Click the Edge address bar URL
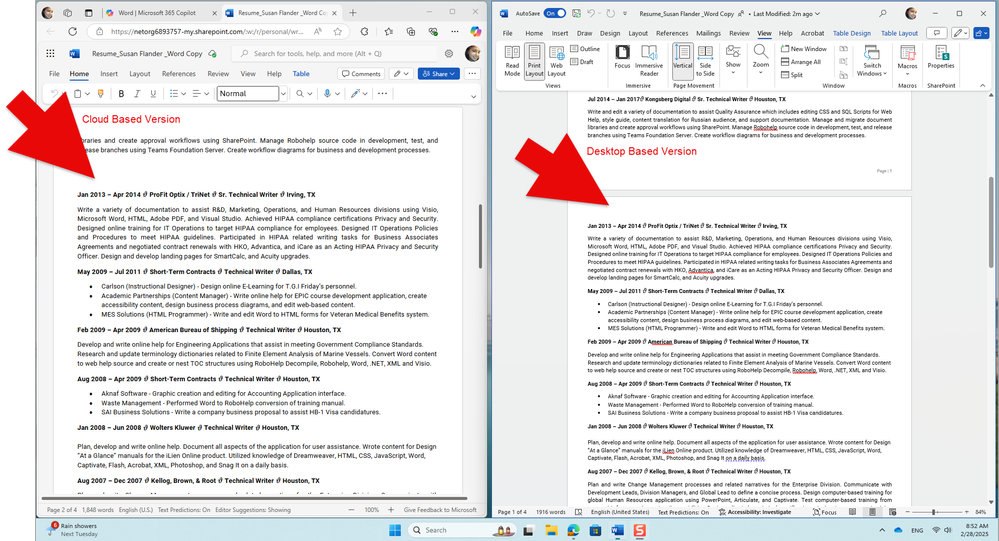The width and height of the screenshot is (999, 541). [x=207, y=31]
